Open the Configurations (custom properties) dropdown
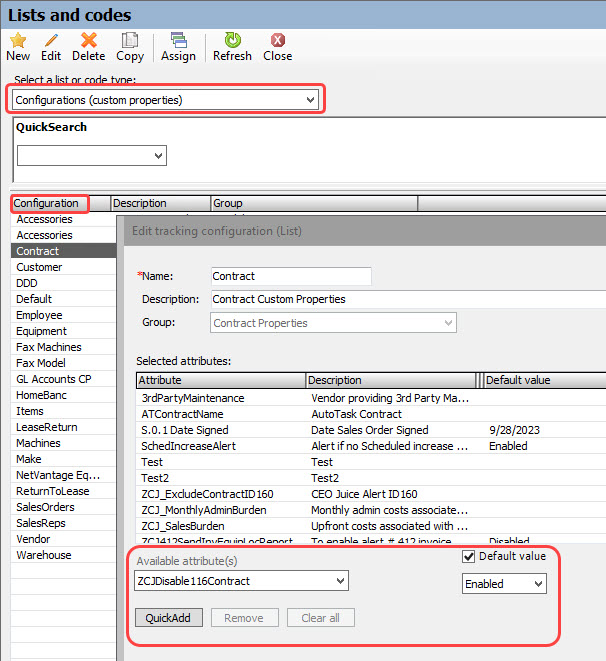This screenshot has width=606, height=661. point(165,100)
